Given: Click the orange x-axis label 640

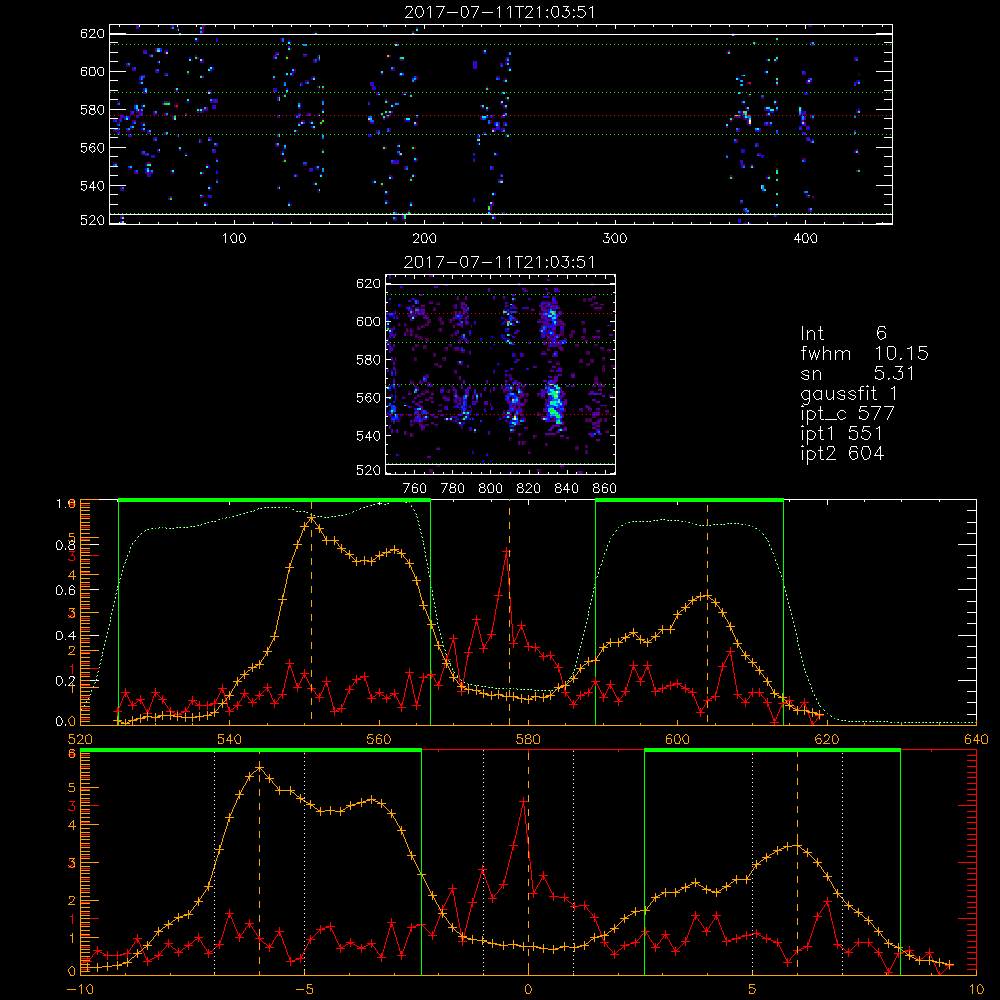Looking at the screenshot, I should [976, 740].
